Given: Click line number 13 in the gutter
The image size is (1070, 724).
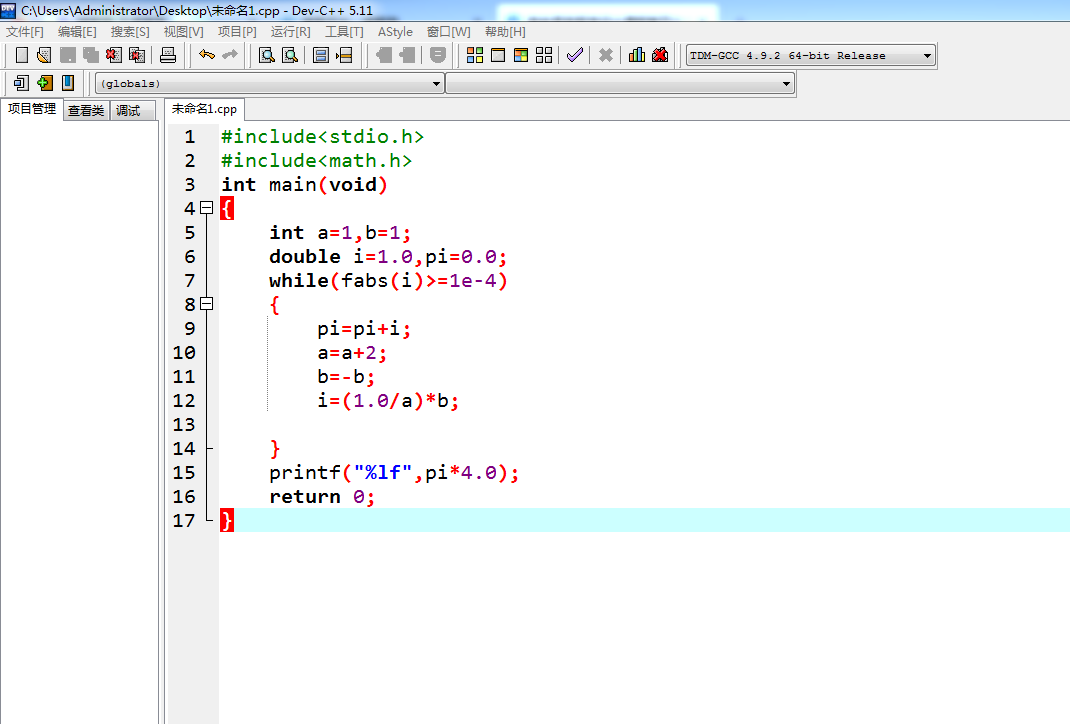Looking at the screenshot, I should (184, 424).
